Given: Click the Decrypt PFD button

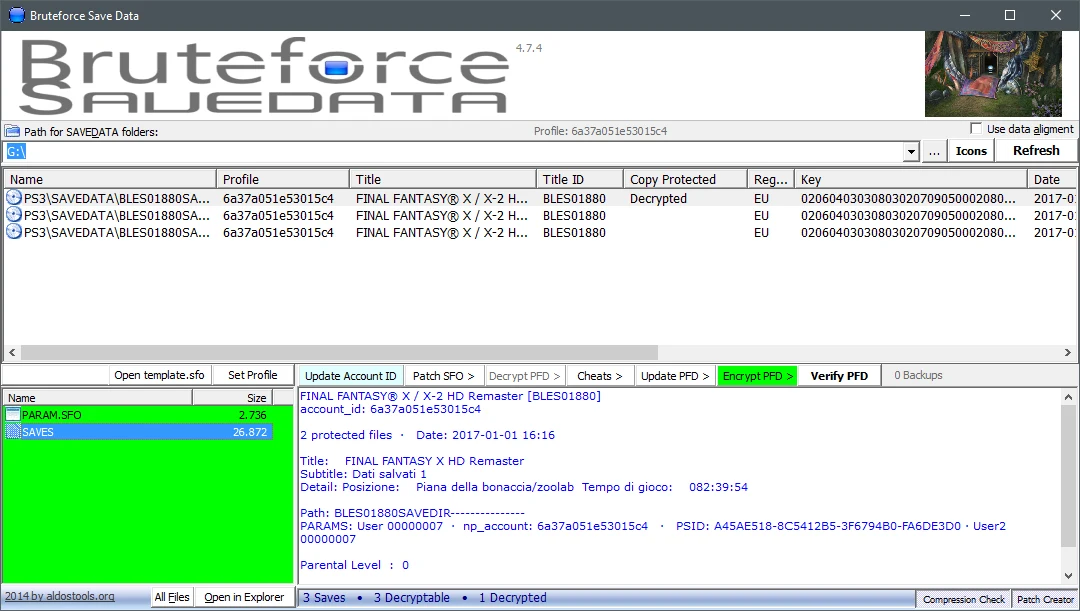Looking at the screenshot, I should (524, 375).
